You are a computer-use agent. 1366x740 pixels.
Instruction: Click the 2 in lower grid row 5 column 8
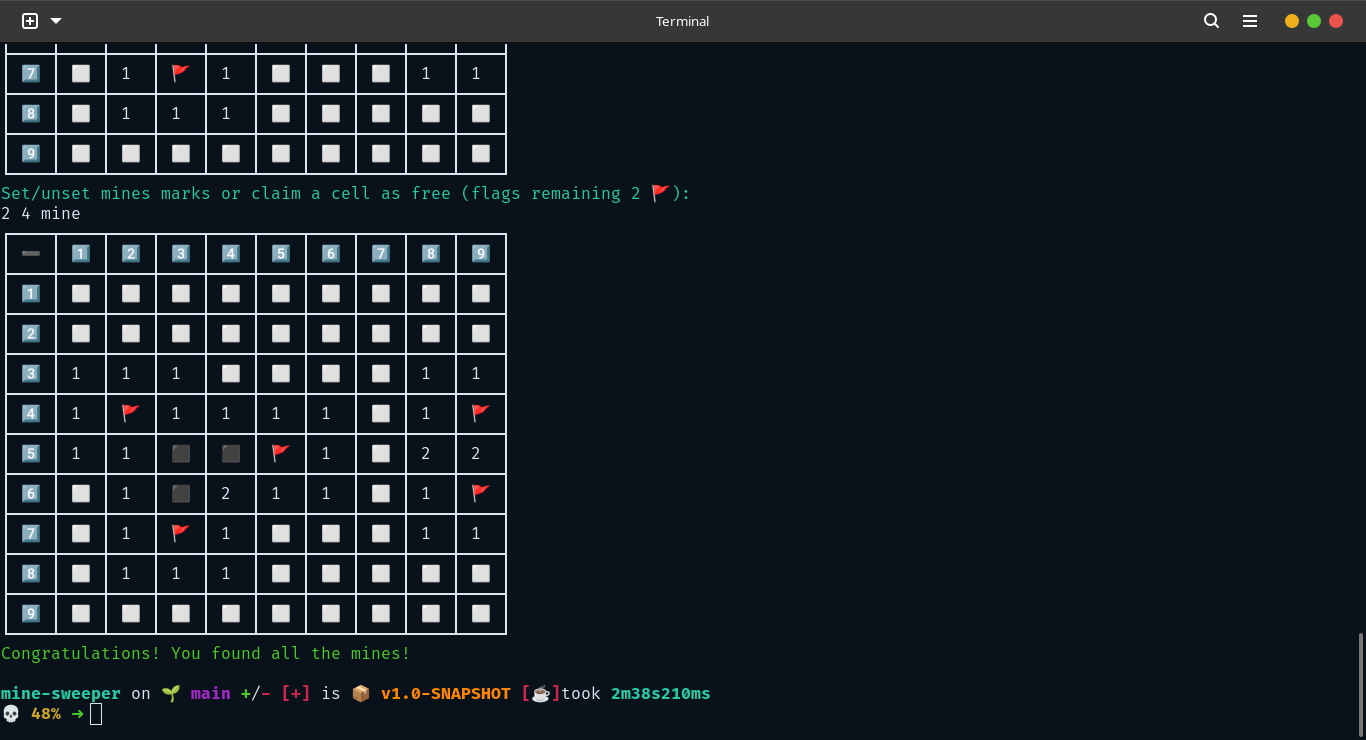click(x=426, y=453)
